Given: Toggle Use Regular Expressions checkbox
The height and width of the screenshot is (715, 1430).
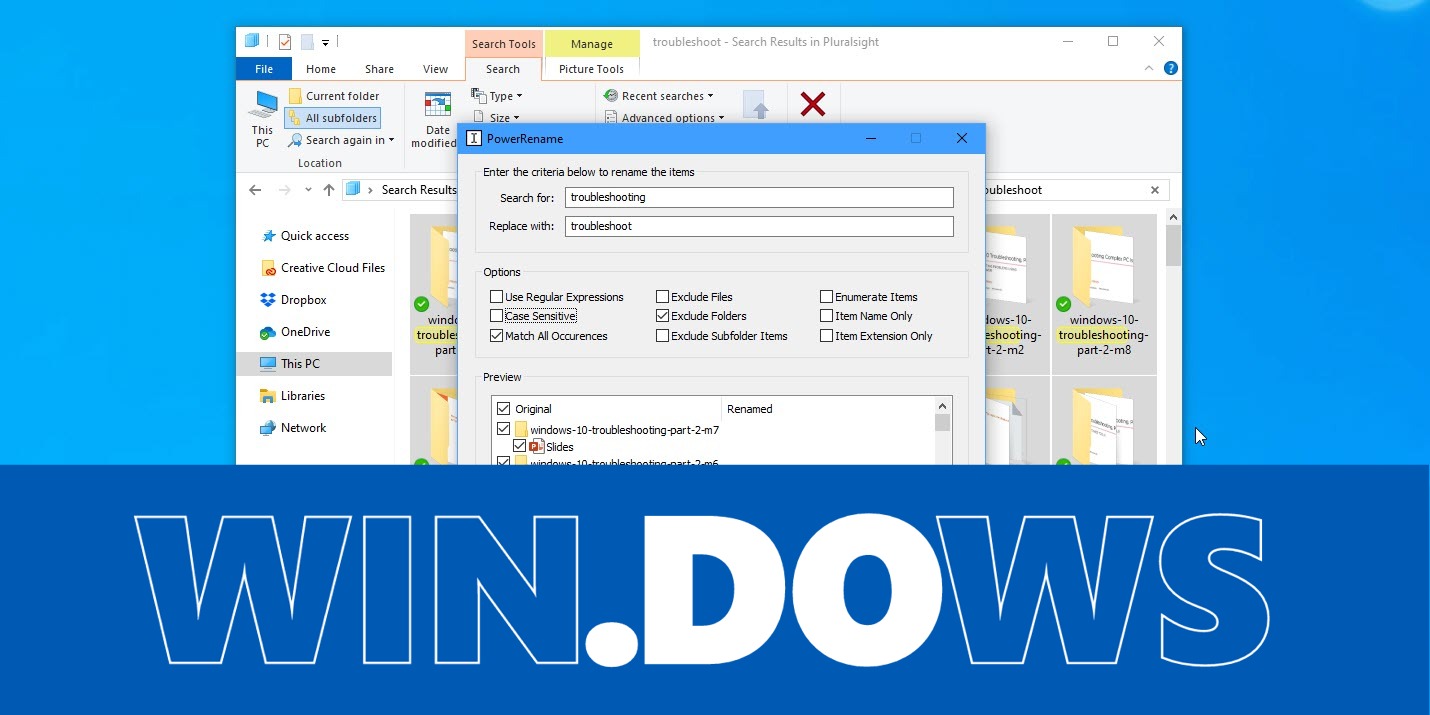Looking at the screenshot, I should coord(496,297).
